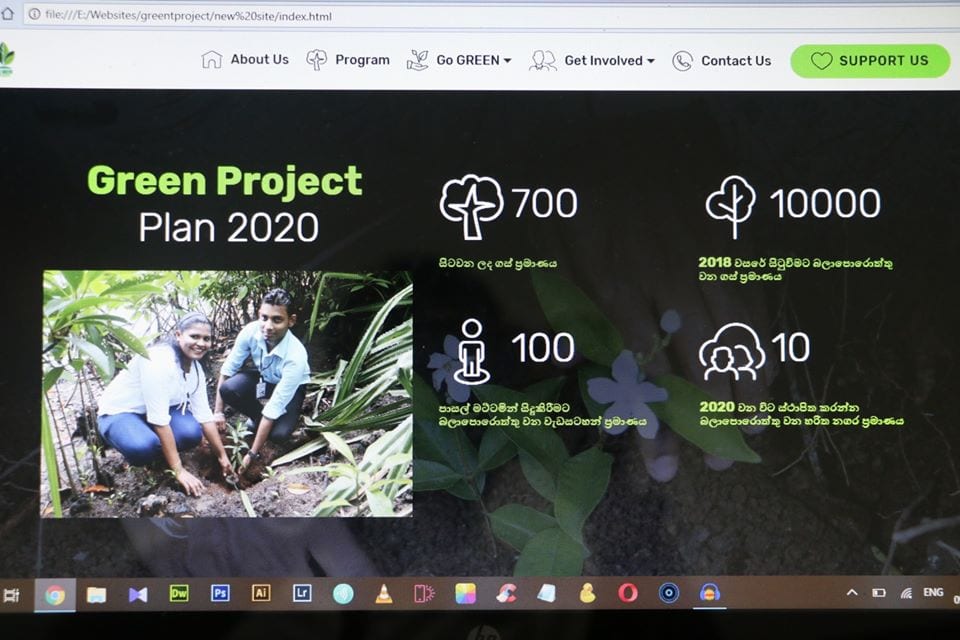Launch Photoshop from the taskbar
Viewport: 960px width, 640px height.
[x=220, y=593]
